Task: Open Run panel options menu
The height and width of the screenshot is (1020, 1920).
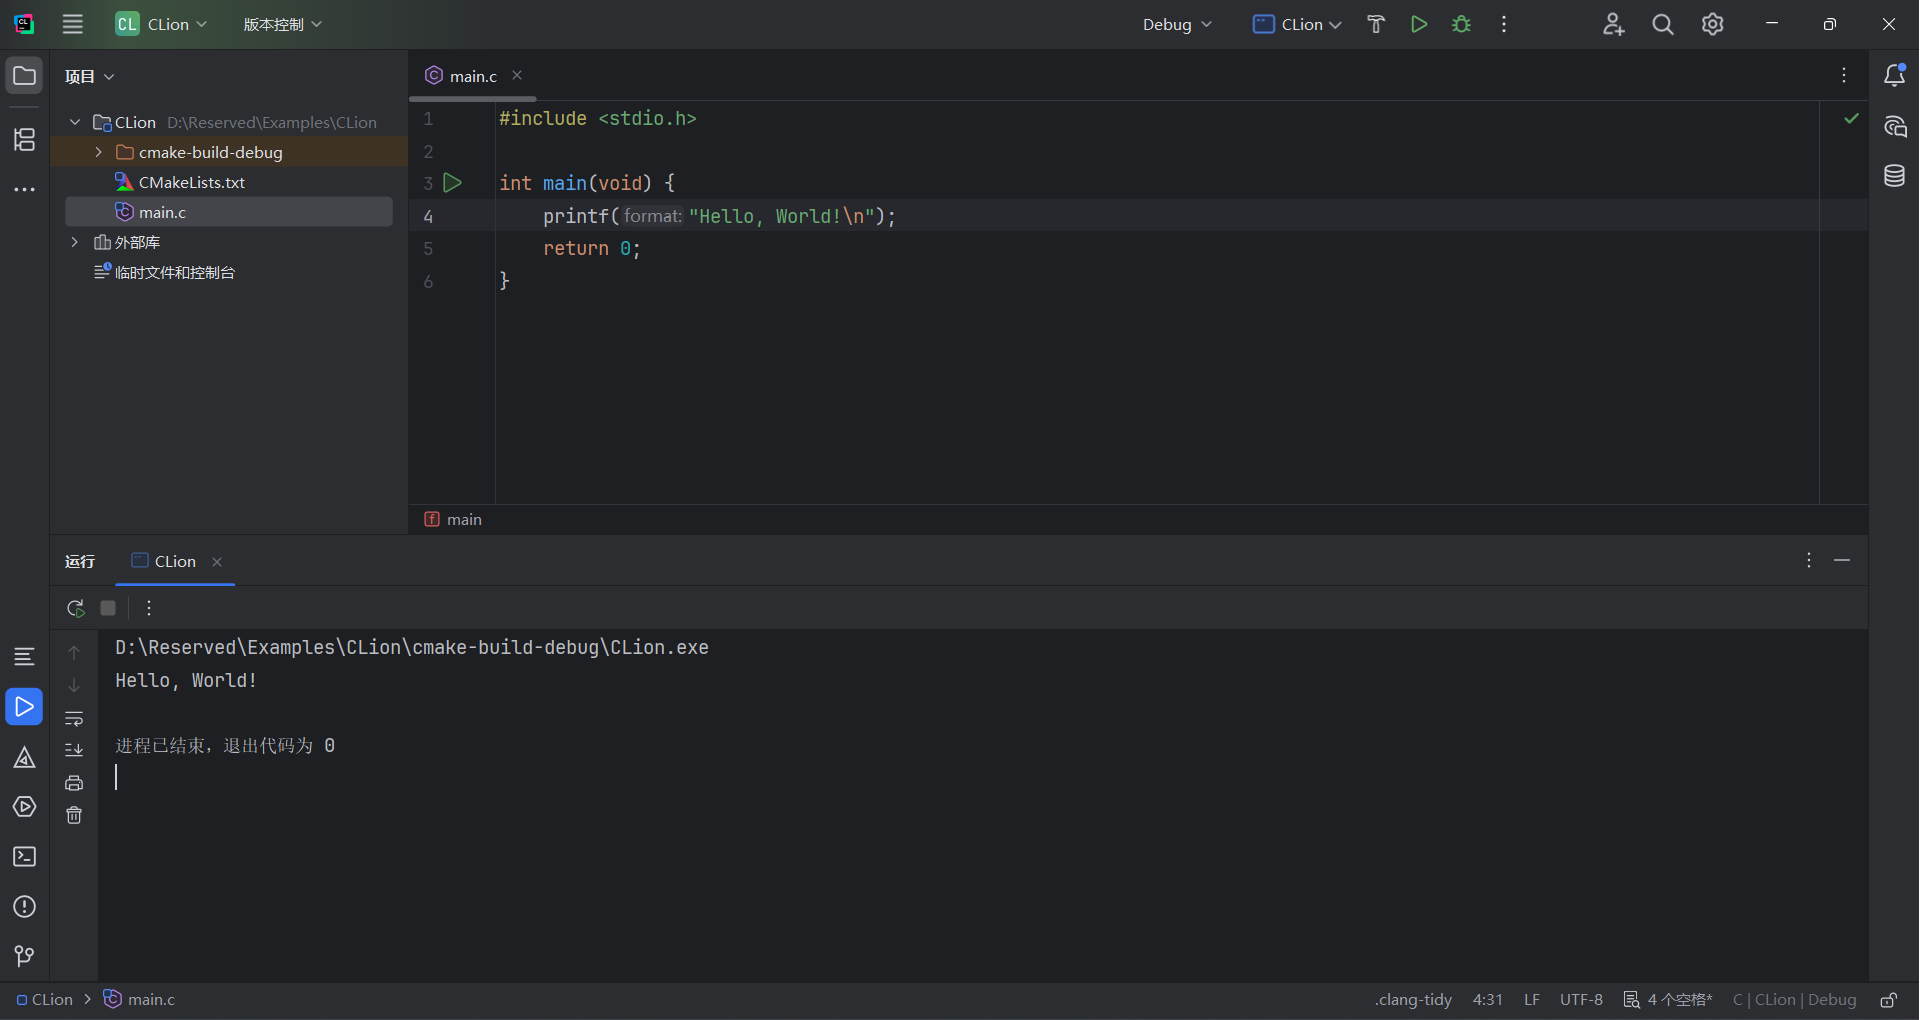Action: tap(1809, 561)
